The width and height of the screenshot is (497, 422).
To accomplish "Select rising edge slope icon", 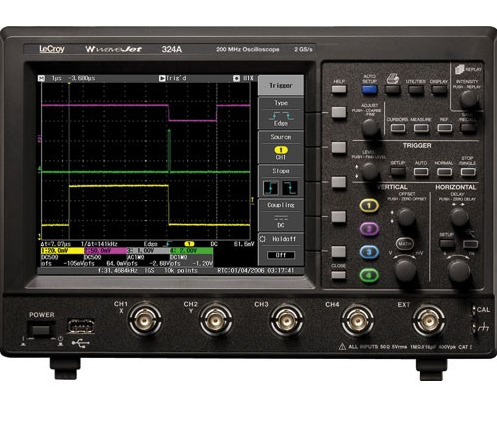I will pyautogui.click(x=271, y=188).
